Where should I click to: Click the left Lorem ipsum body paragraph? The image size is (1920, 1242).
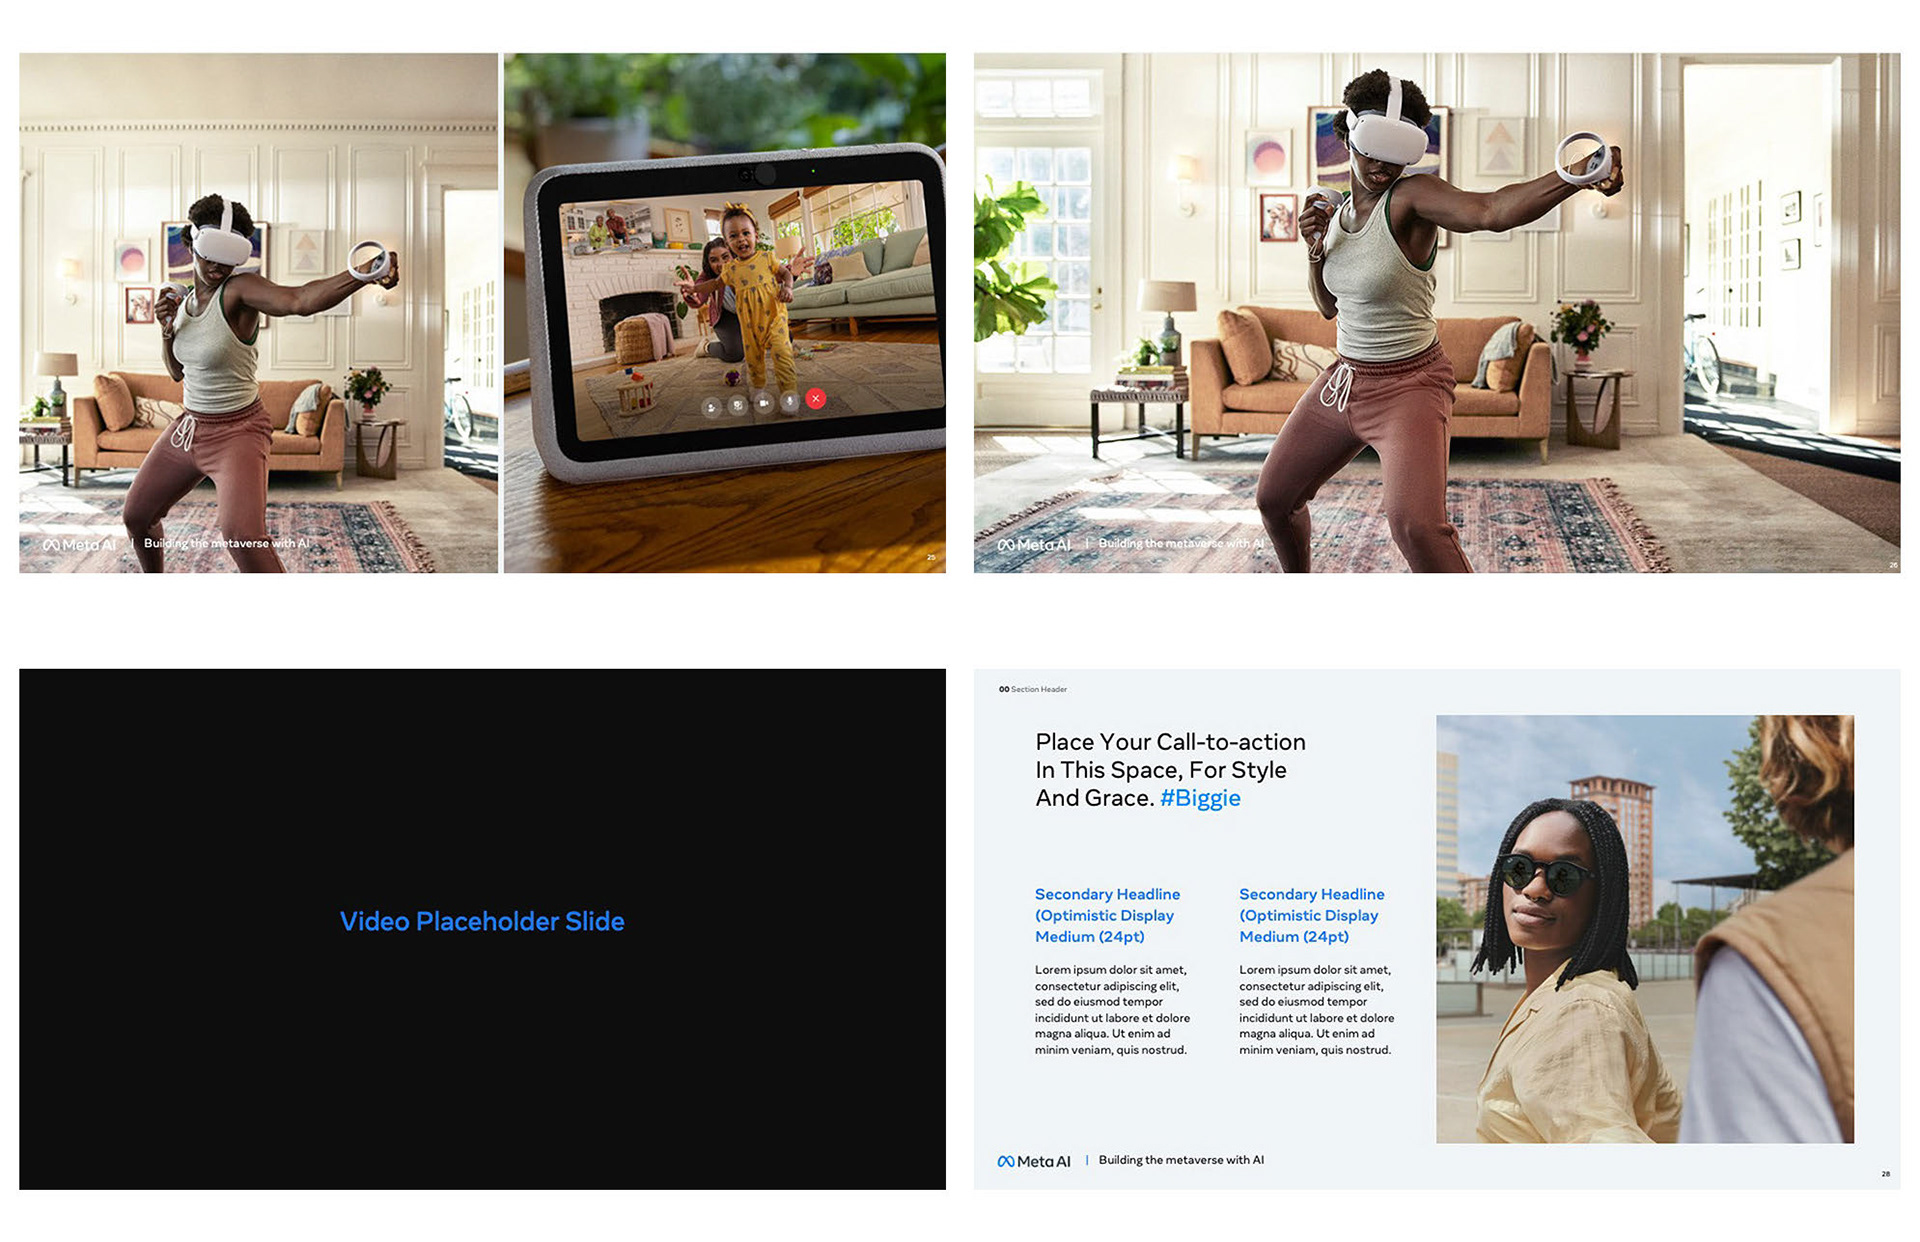(x=1112, y=1009)
